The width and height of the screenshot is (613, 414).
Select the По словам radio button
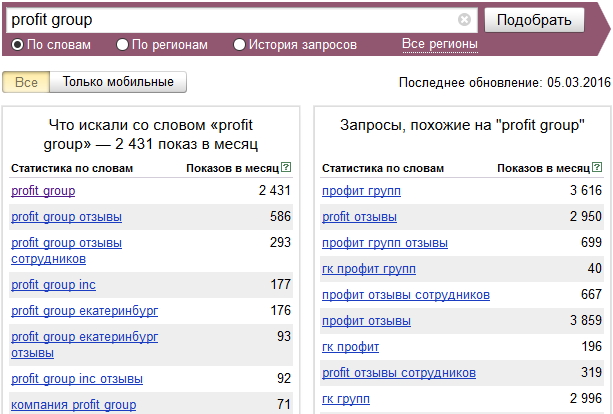(17, 45)
